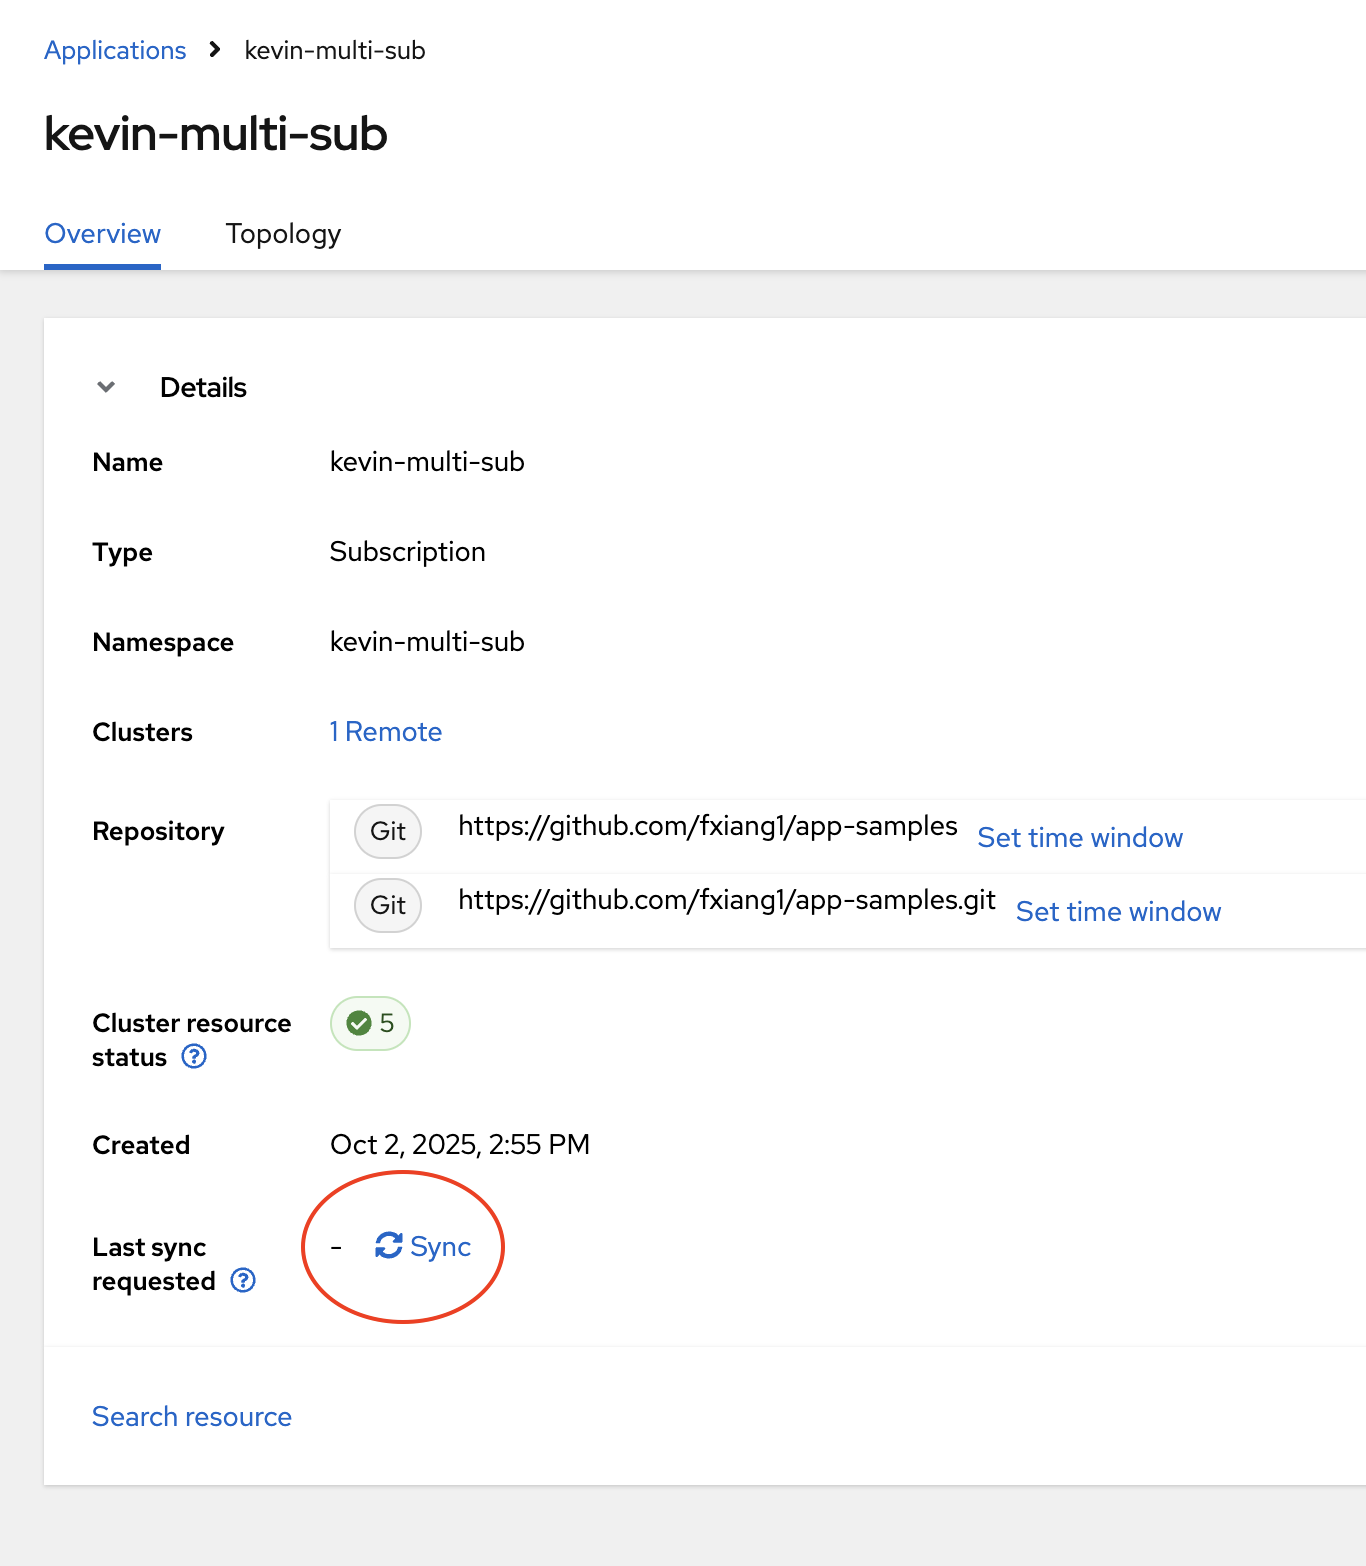1366x1566 pixels.
Task: Click the Sync refresh arrows icon
Action: coord(388,1246)
